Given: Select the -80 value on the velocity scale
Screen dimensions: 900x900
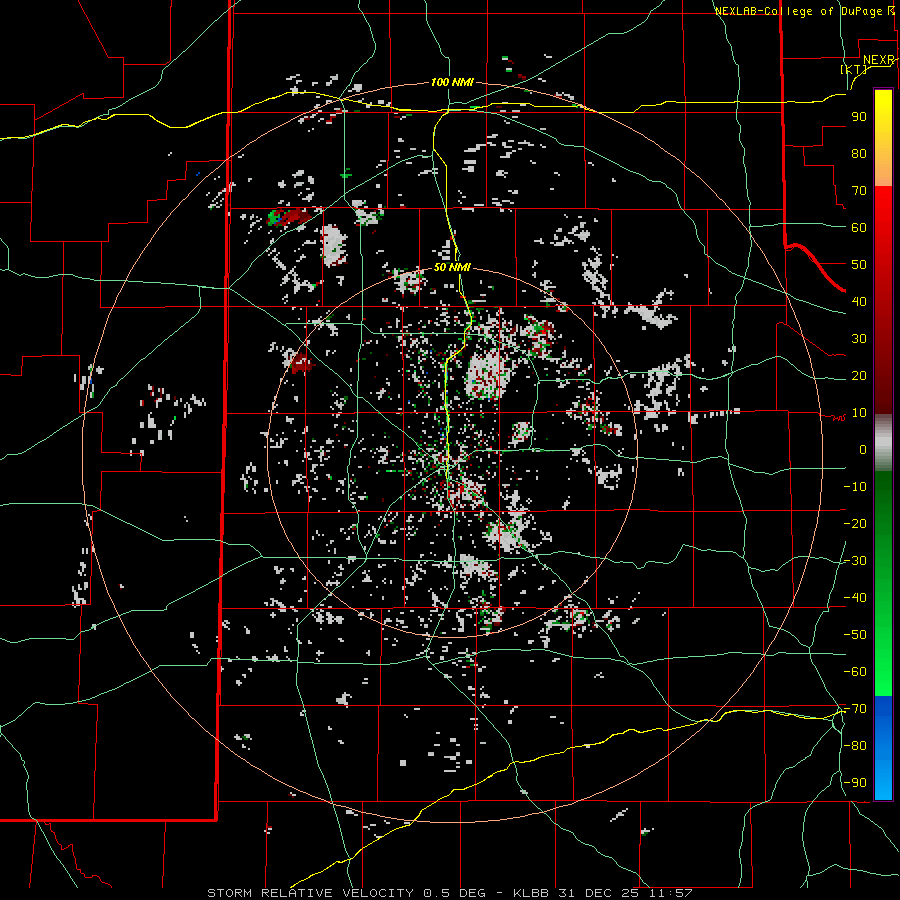Looking at the screenshot, I should click(855, 746).
